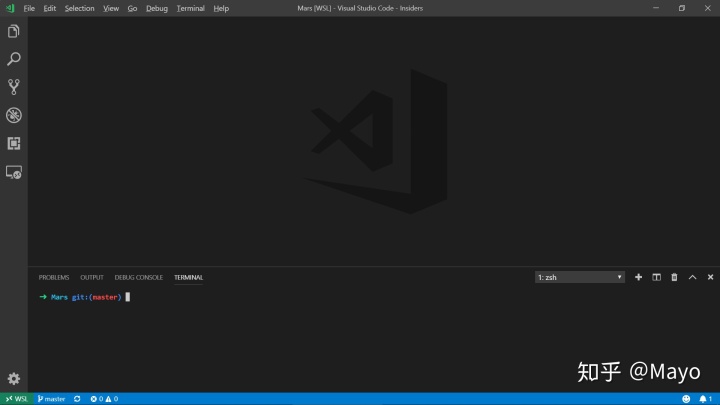Open the Debug view icon

click(14, 115)
